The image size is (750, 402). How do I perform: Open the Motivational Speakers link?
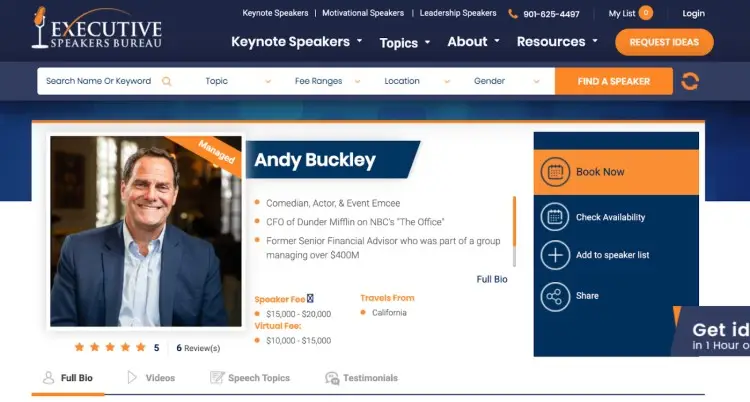click(363, 13)
